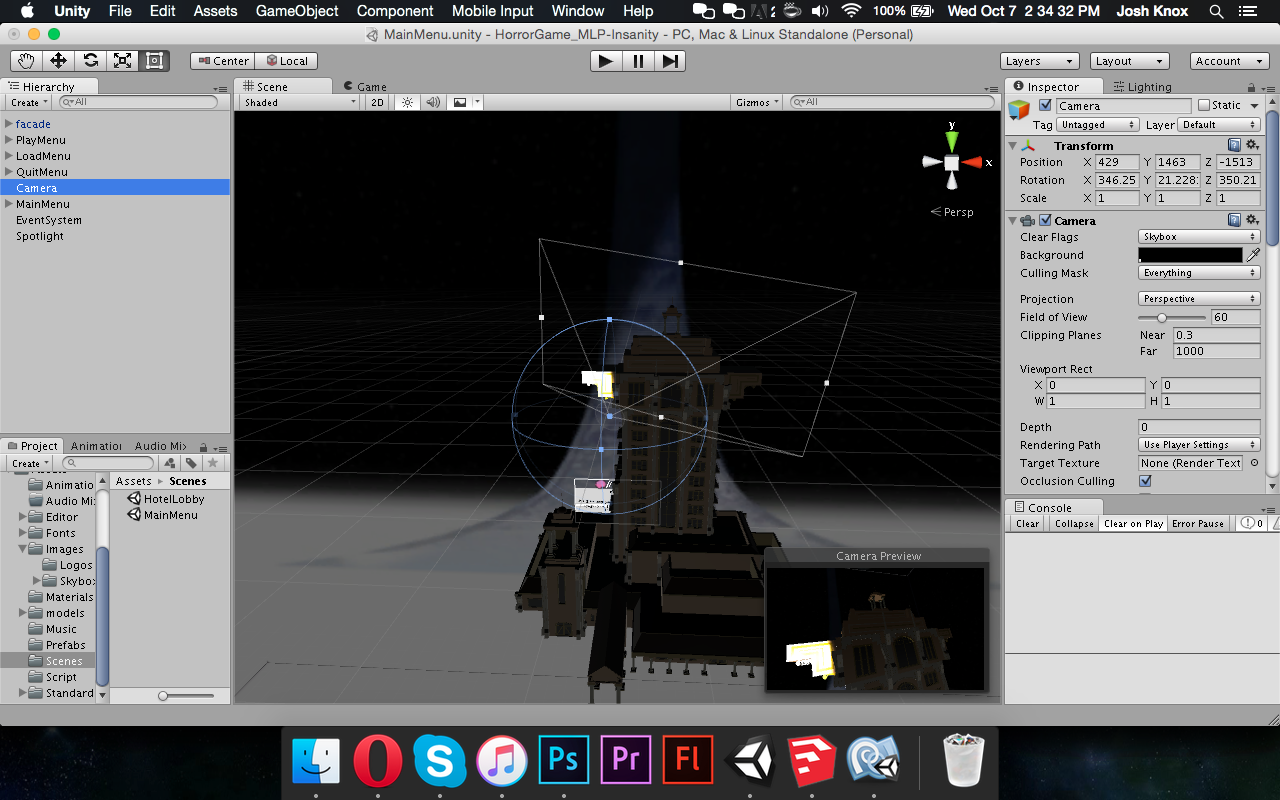
Task: Search by type in Project panel
Action: pos(170,463)
